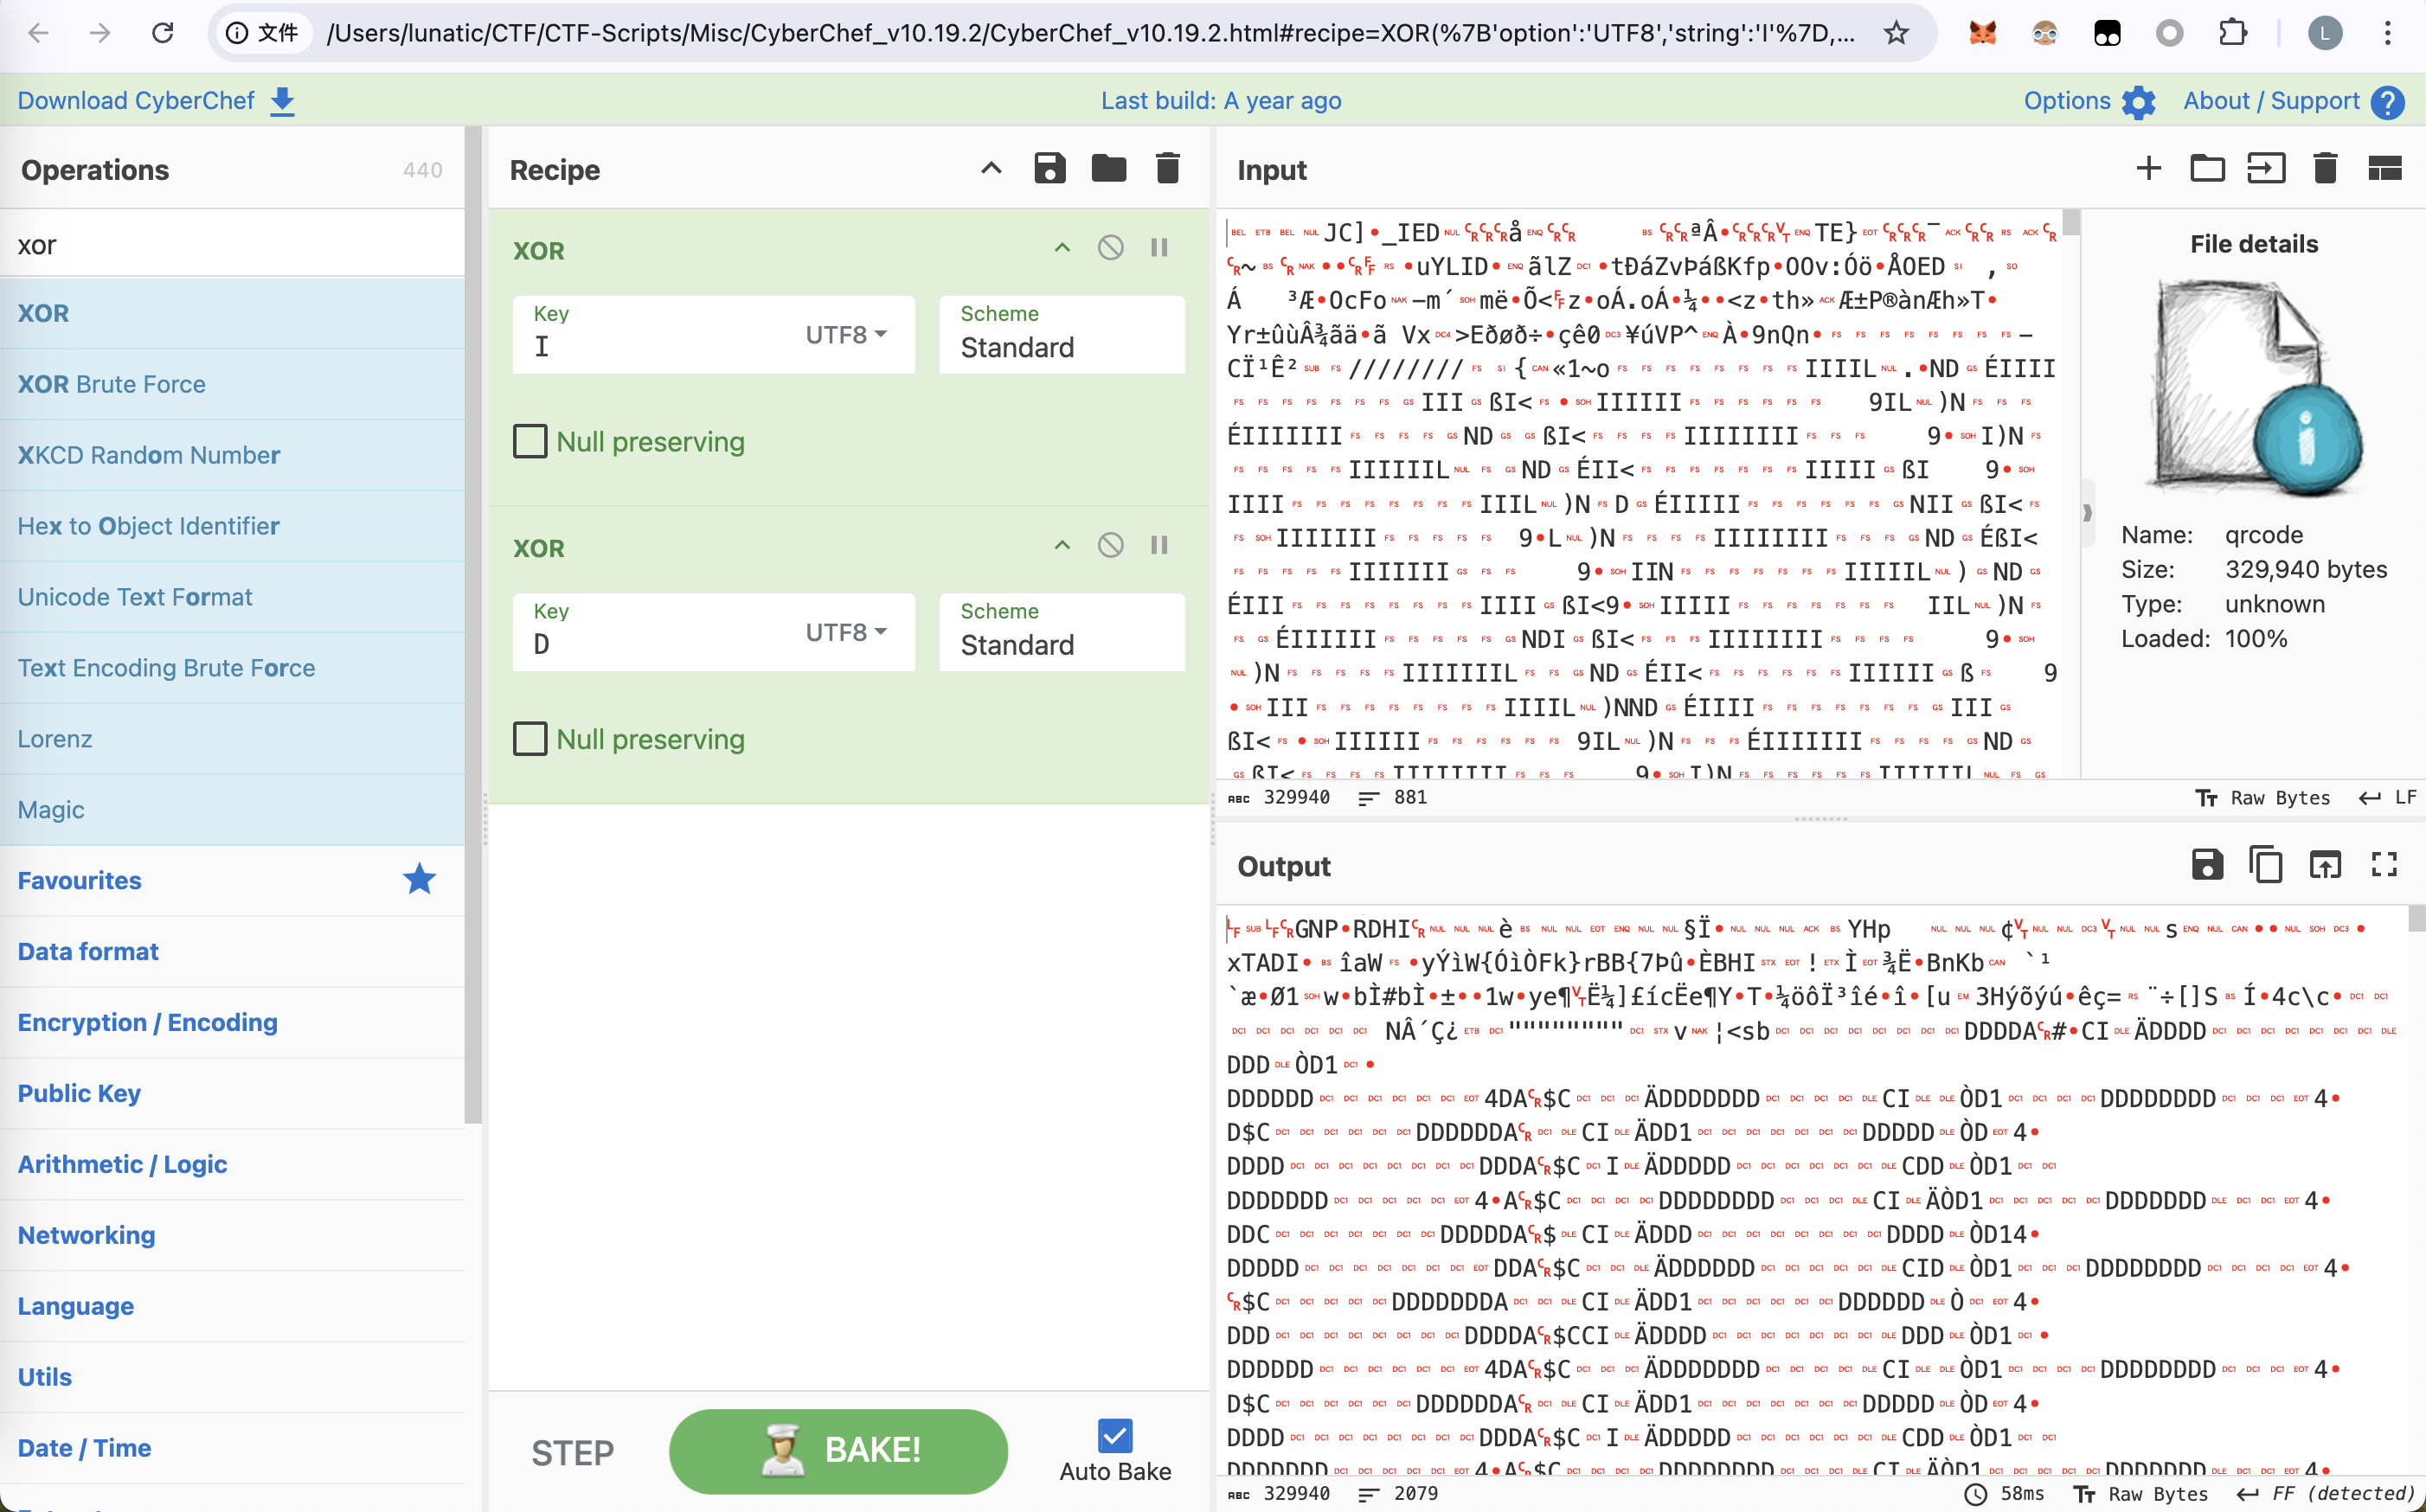This screenshot has height=1512, width=2426.
Task: Load a recipe via the folder icon
Action: point(1108,169)
